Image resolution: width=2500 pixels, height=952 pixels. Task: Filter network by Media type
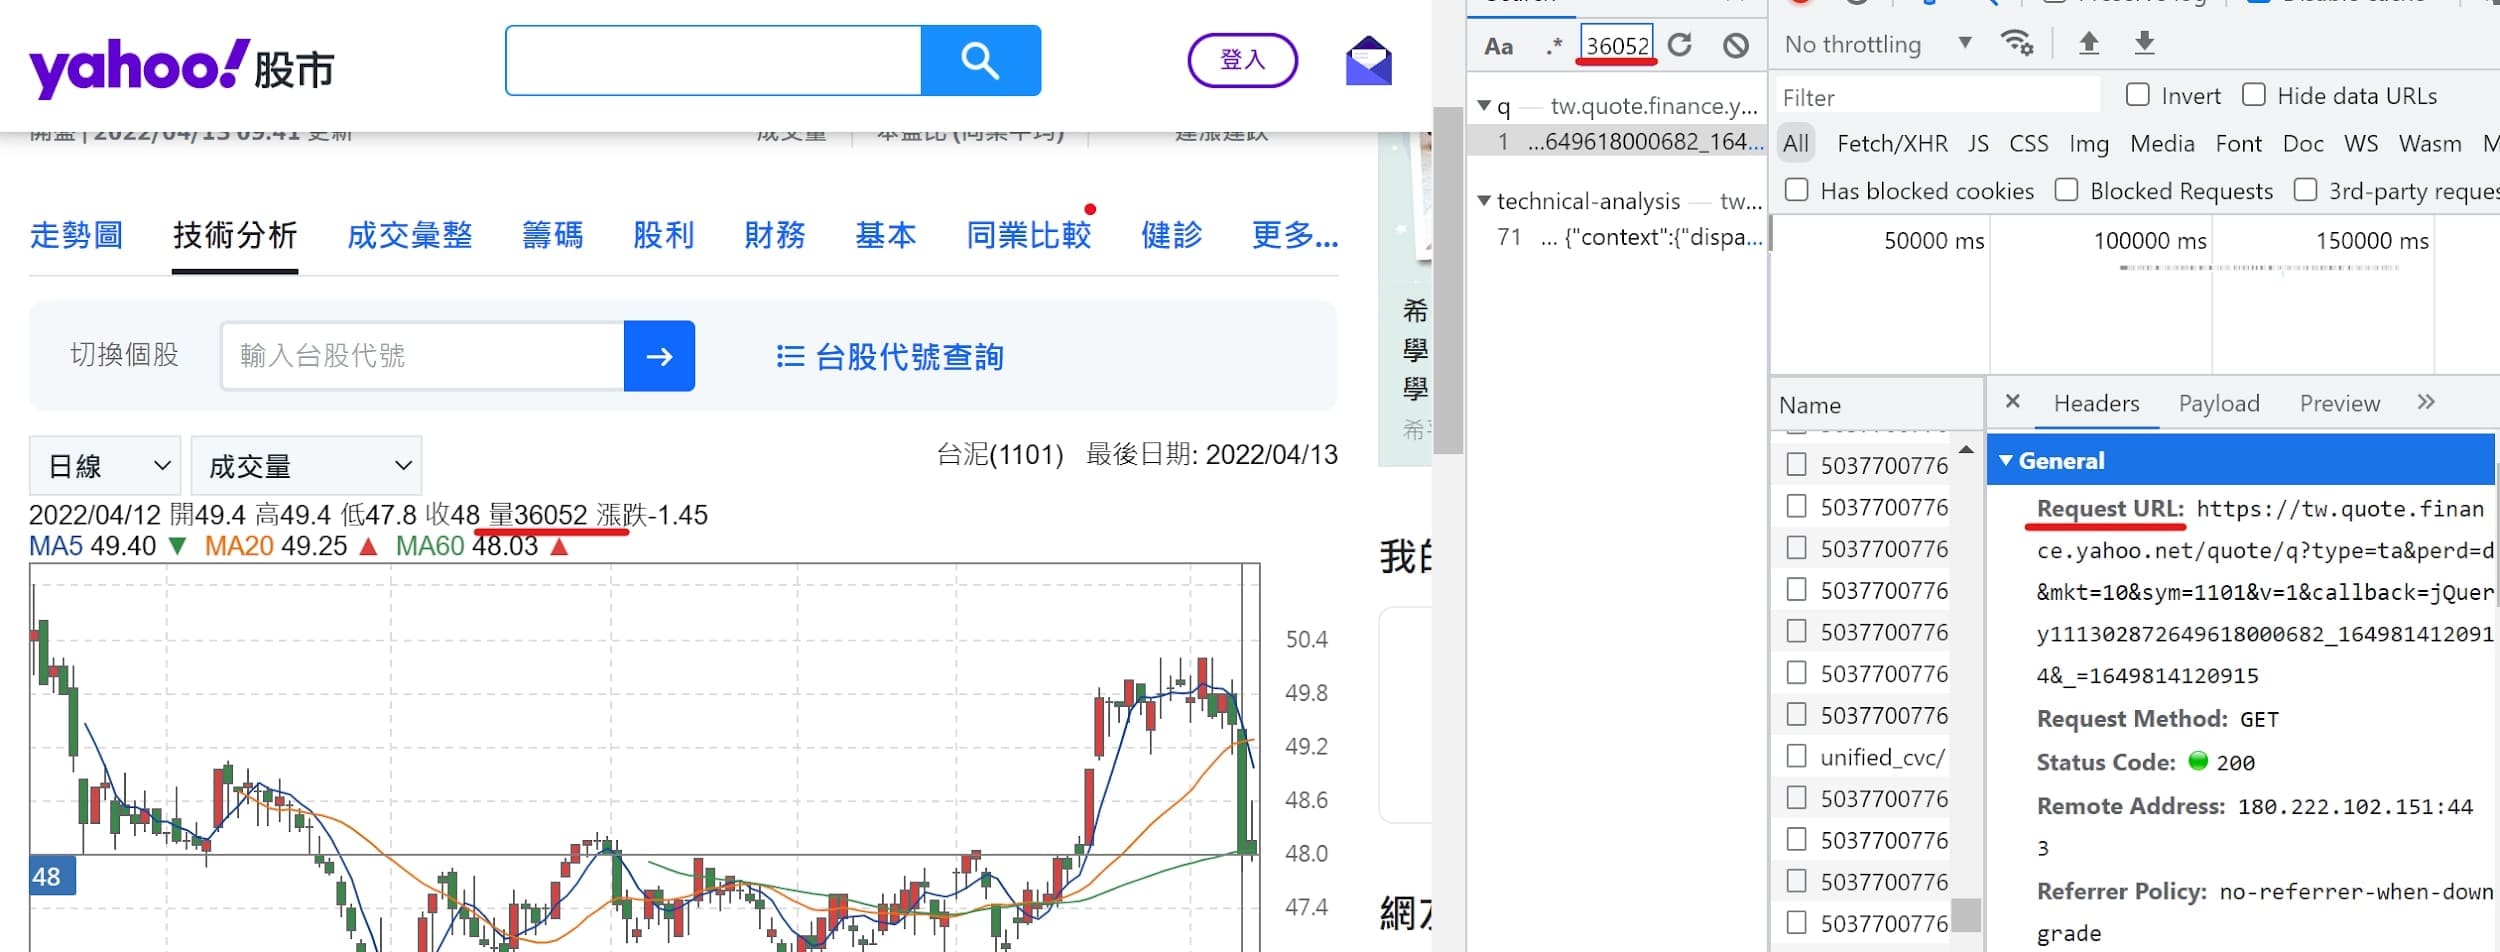2162,144
